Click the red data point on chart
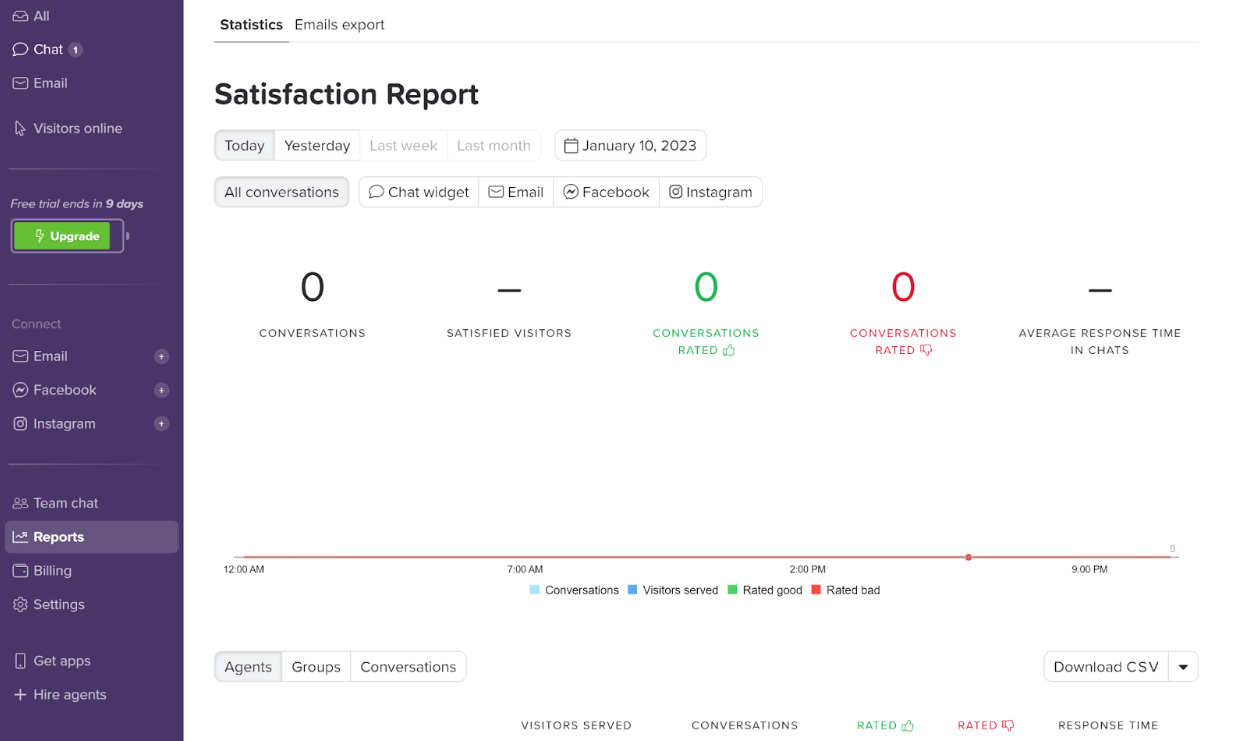The width and height of the screenshot is (1241, 741). 968,557
